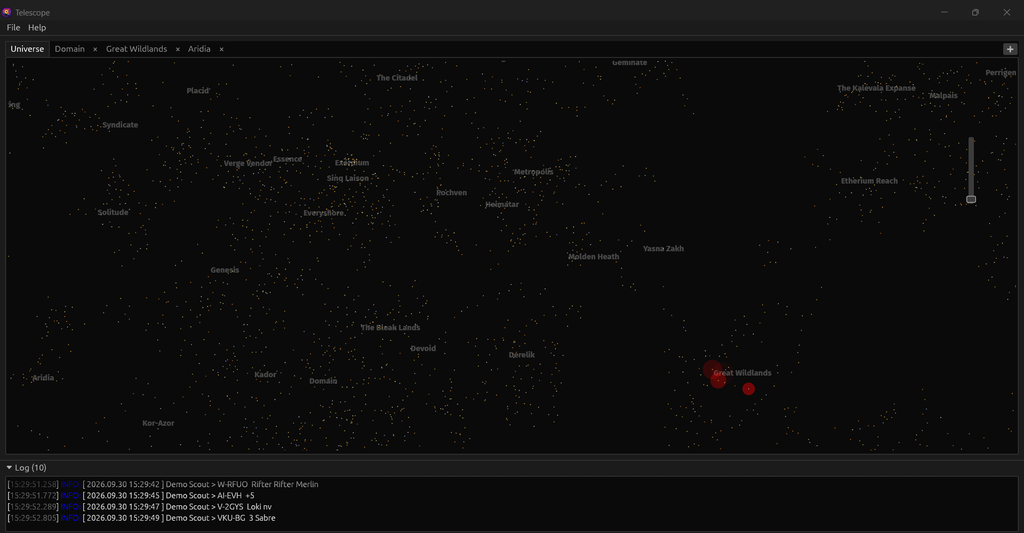Select the Domain region label on map
Viewport: 1024px width, 533px height.
click(323, 381)
